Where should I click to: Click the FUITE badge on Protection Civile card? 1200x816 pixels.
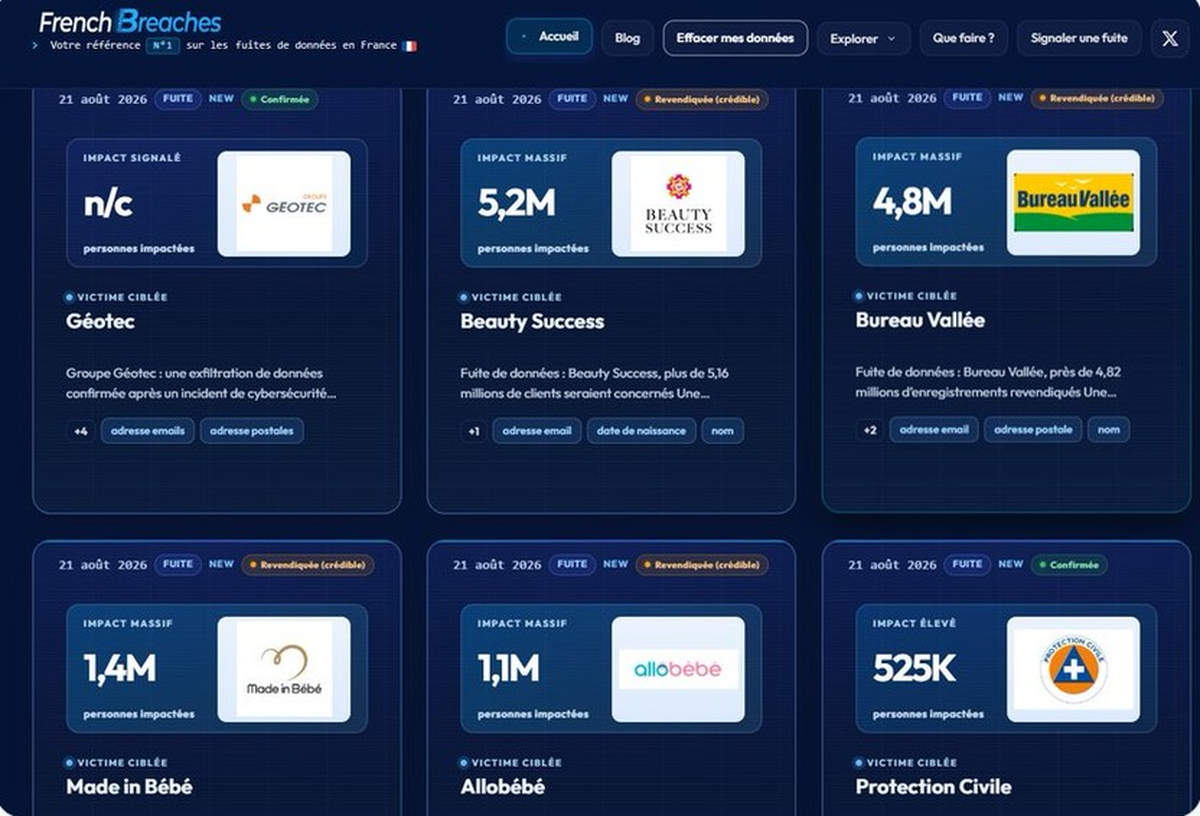point(967,564)
